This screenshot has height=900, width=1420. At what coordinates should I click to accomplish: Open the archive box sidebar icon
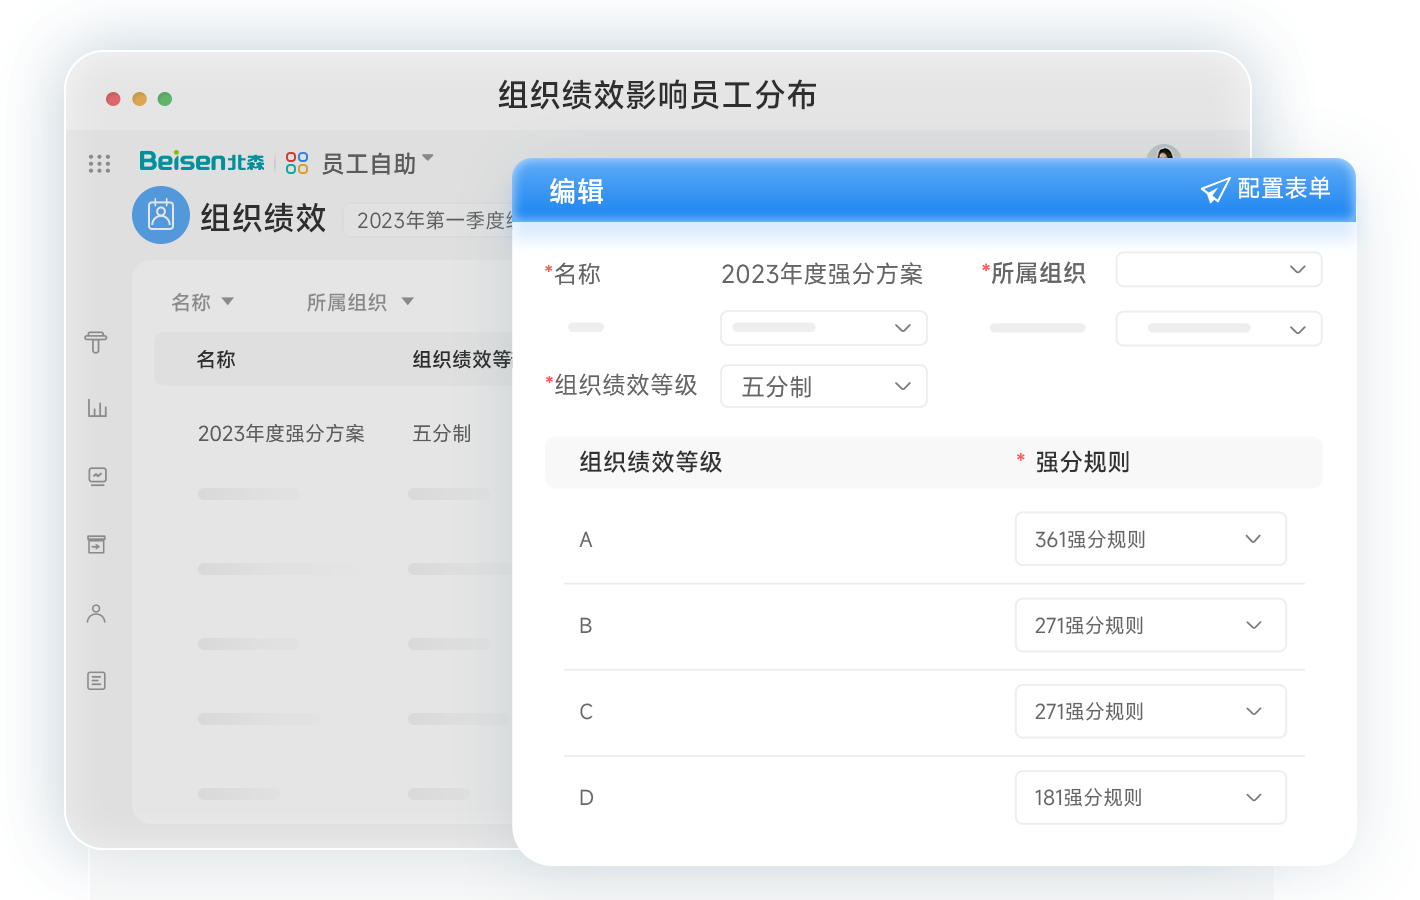pyautogui.click(x=97, y=544)
